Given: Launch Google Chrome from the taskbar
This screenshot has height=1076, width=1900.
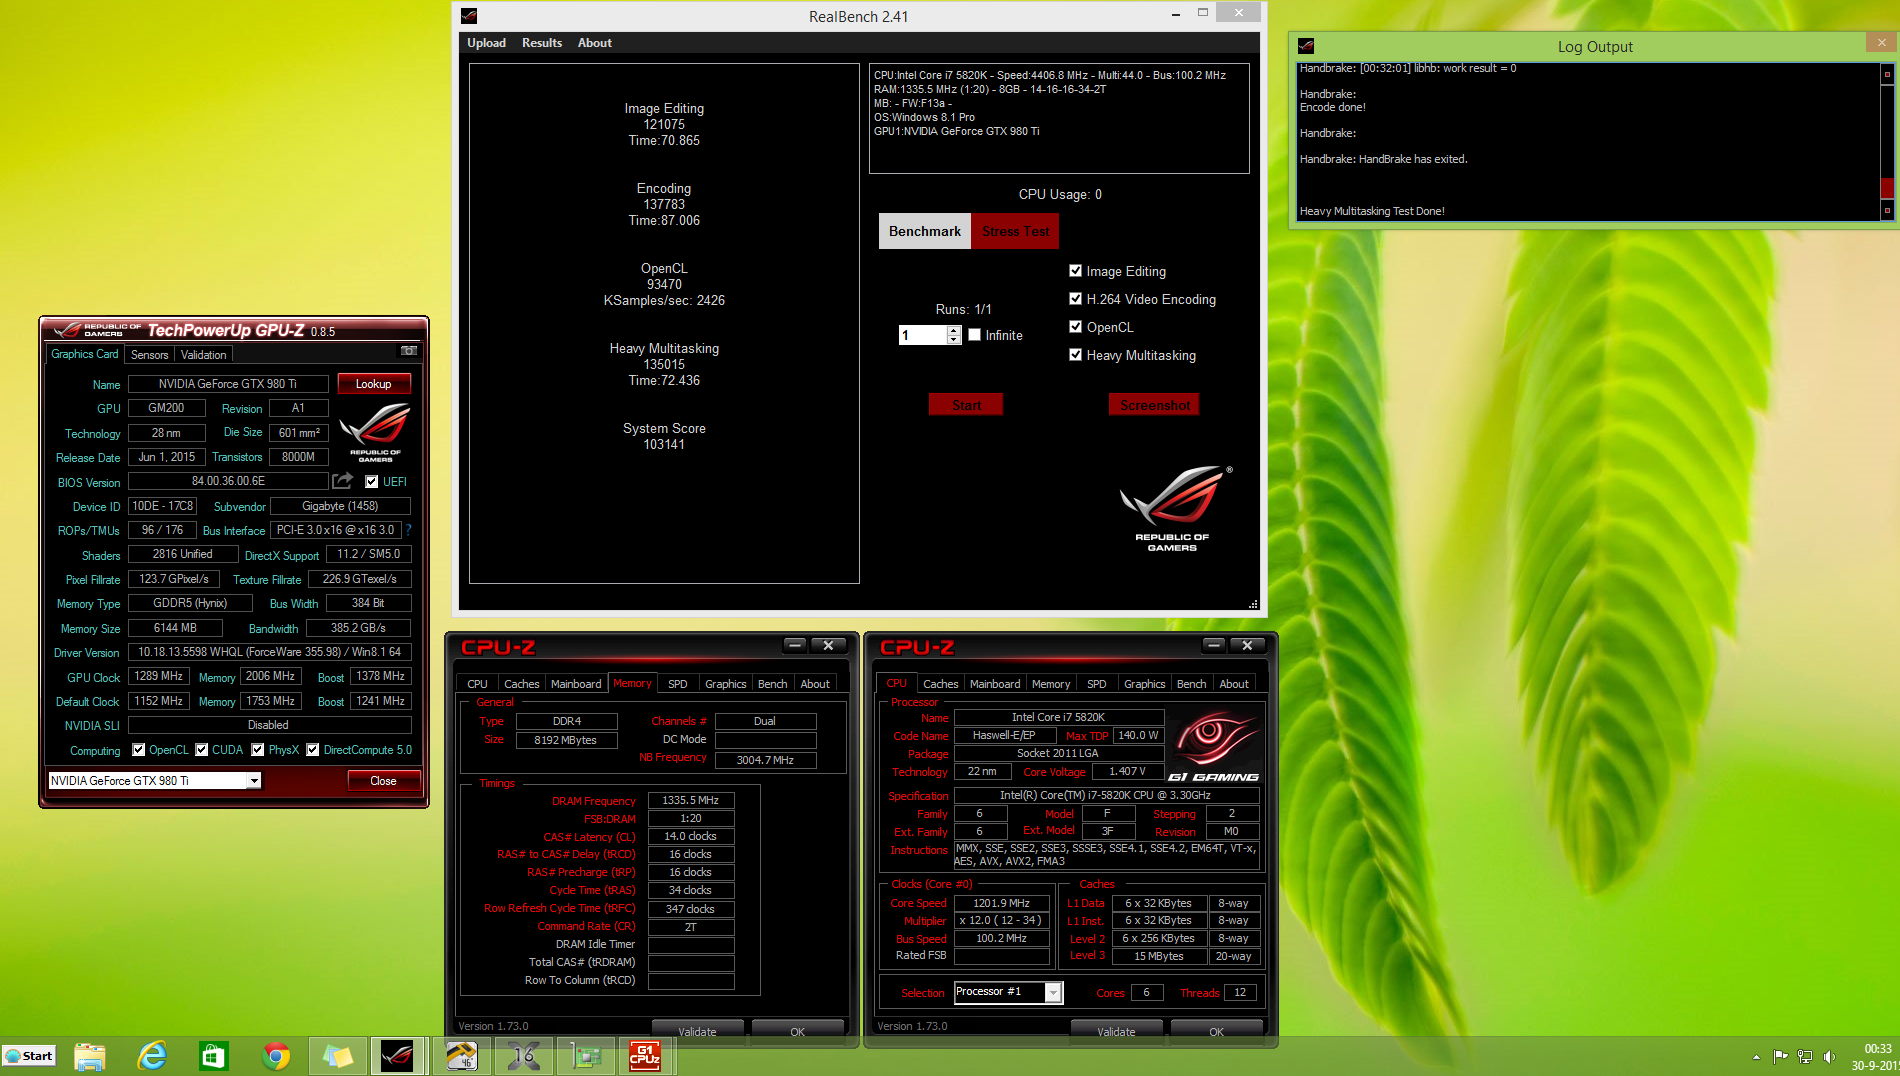Looking at the screenshot, I should (x=276, y=1056).
